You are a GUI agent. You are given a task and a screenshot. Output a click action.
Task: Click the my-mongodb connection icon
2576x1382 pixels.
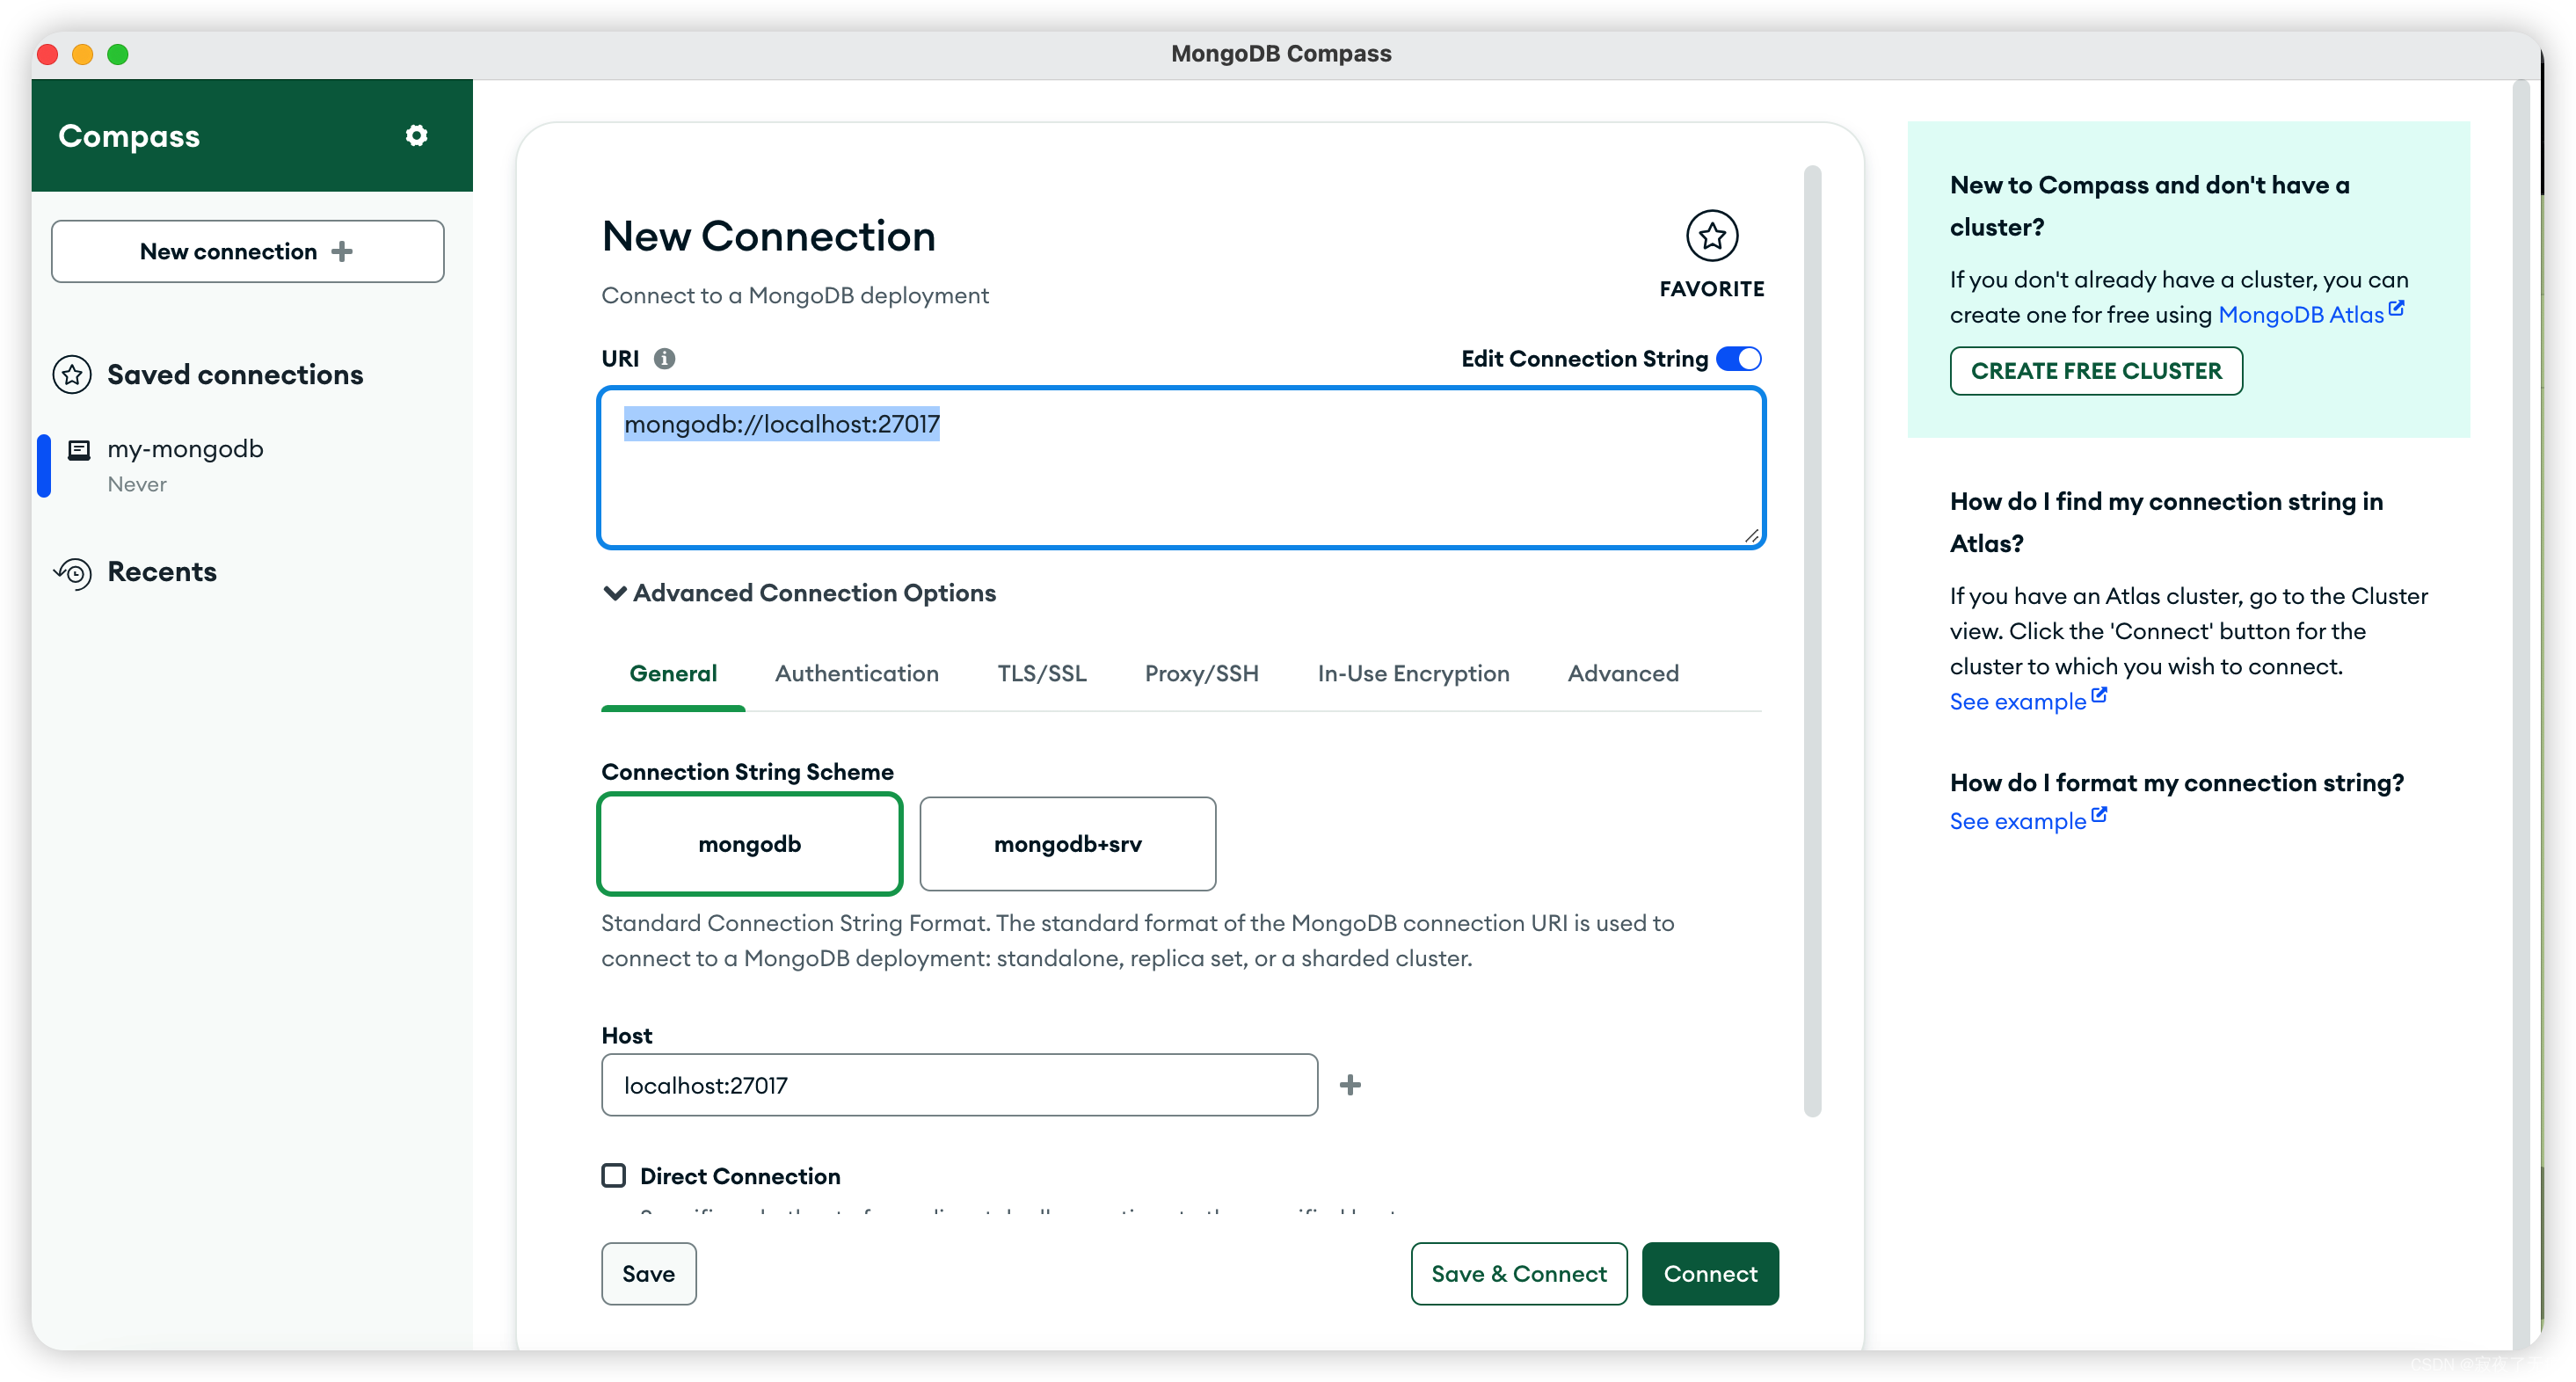point(79,449)
